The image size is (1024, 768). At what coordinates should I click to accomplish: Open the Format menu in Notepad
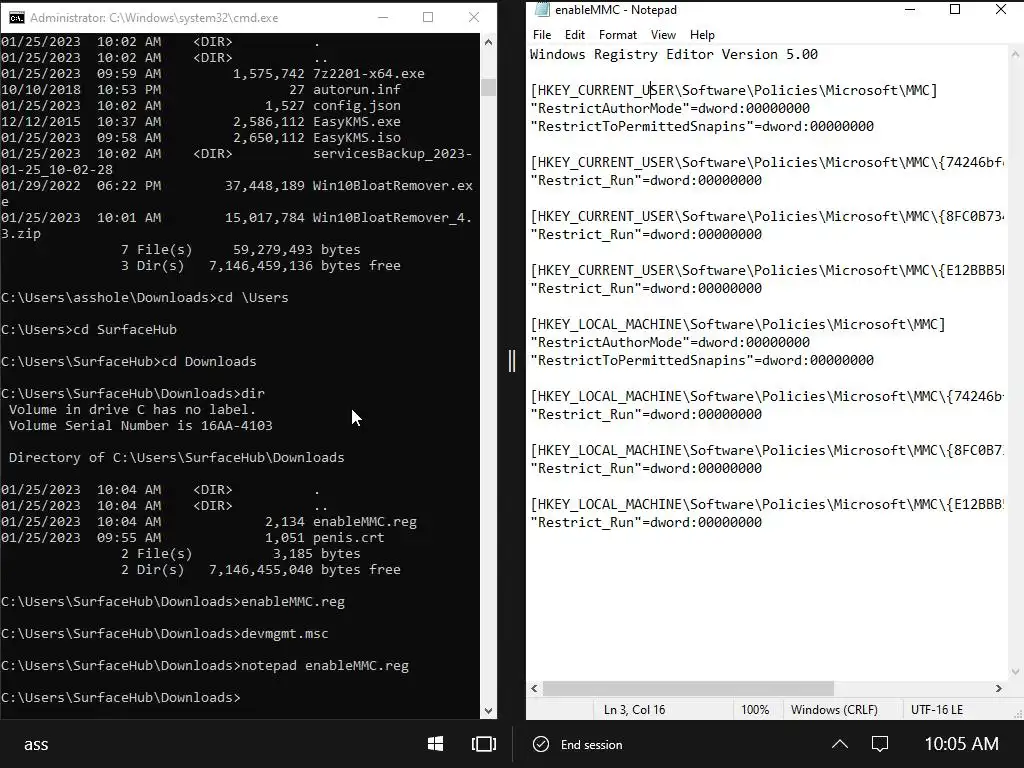[x=617, y=35]
